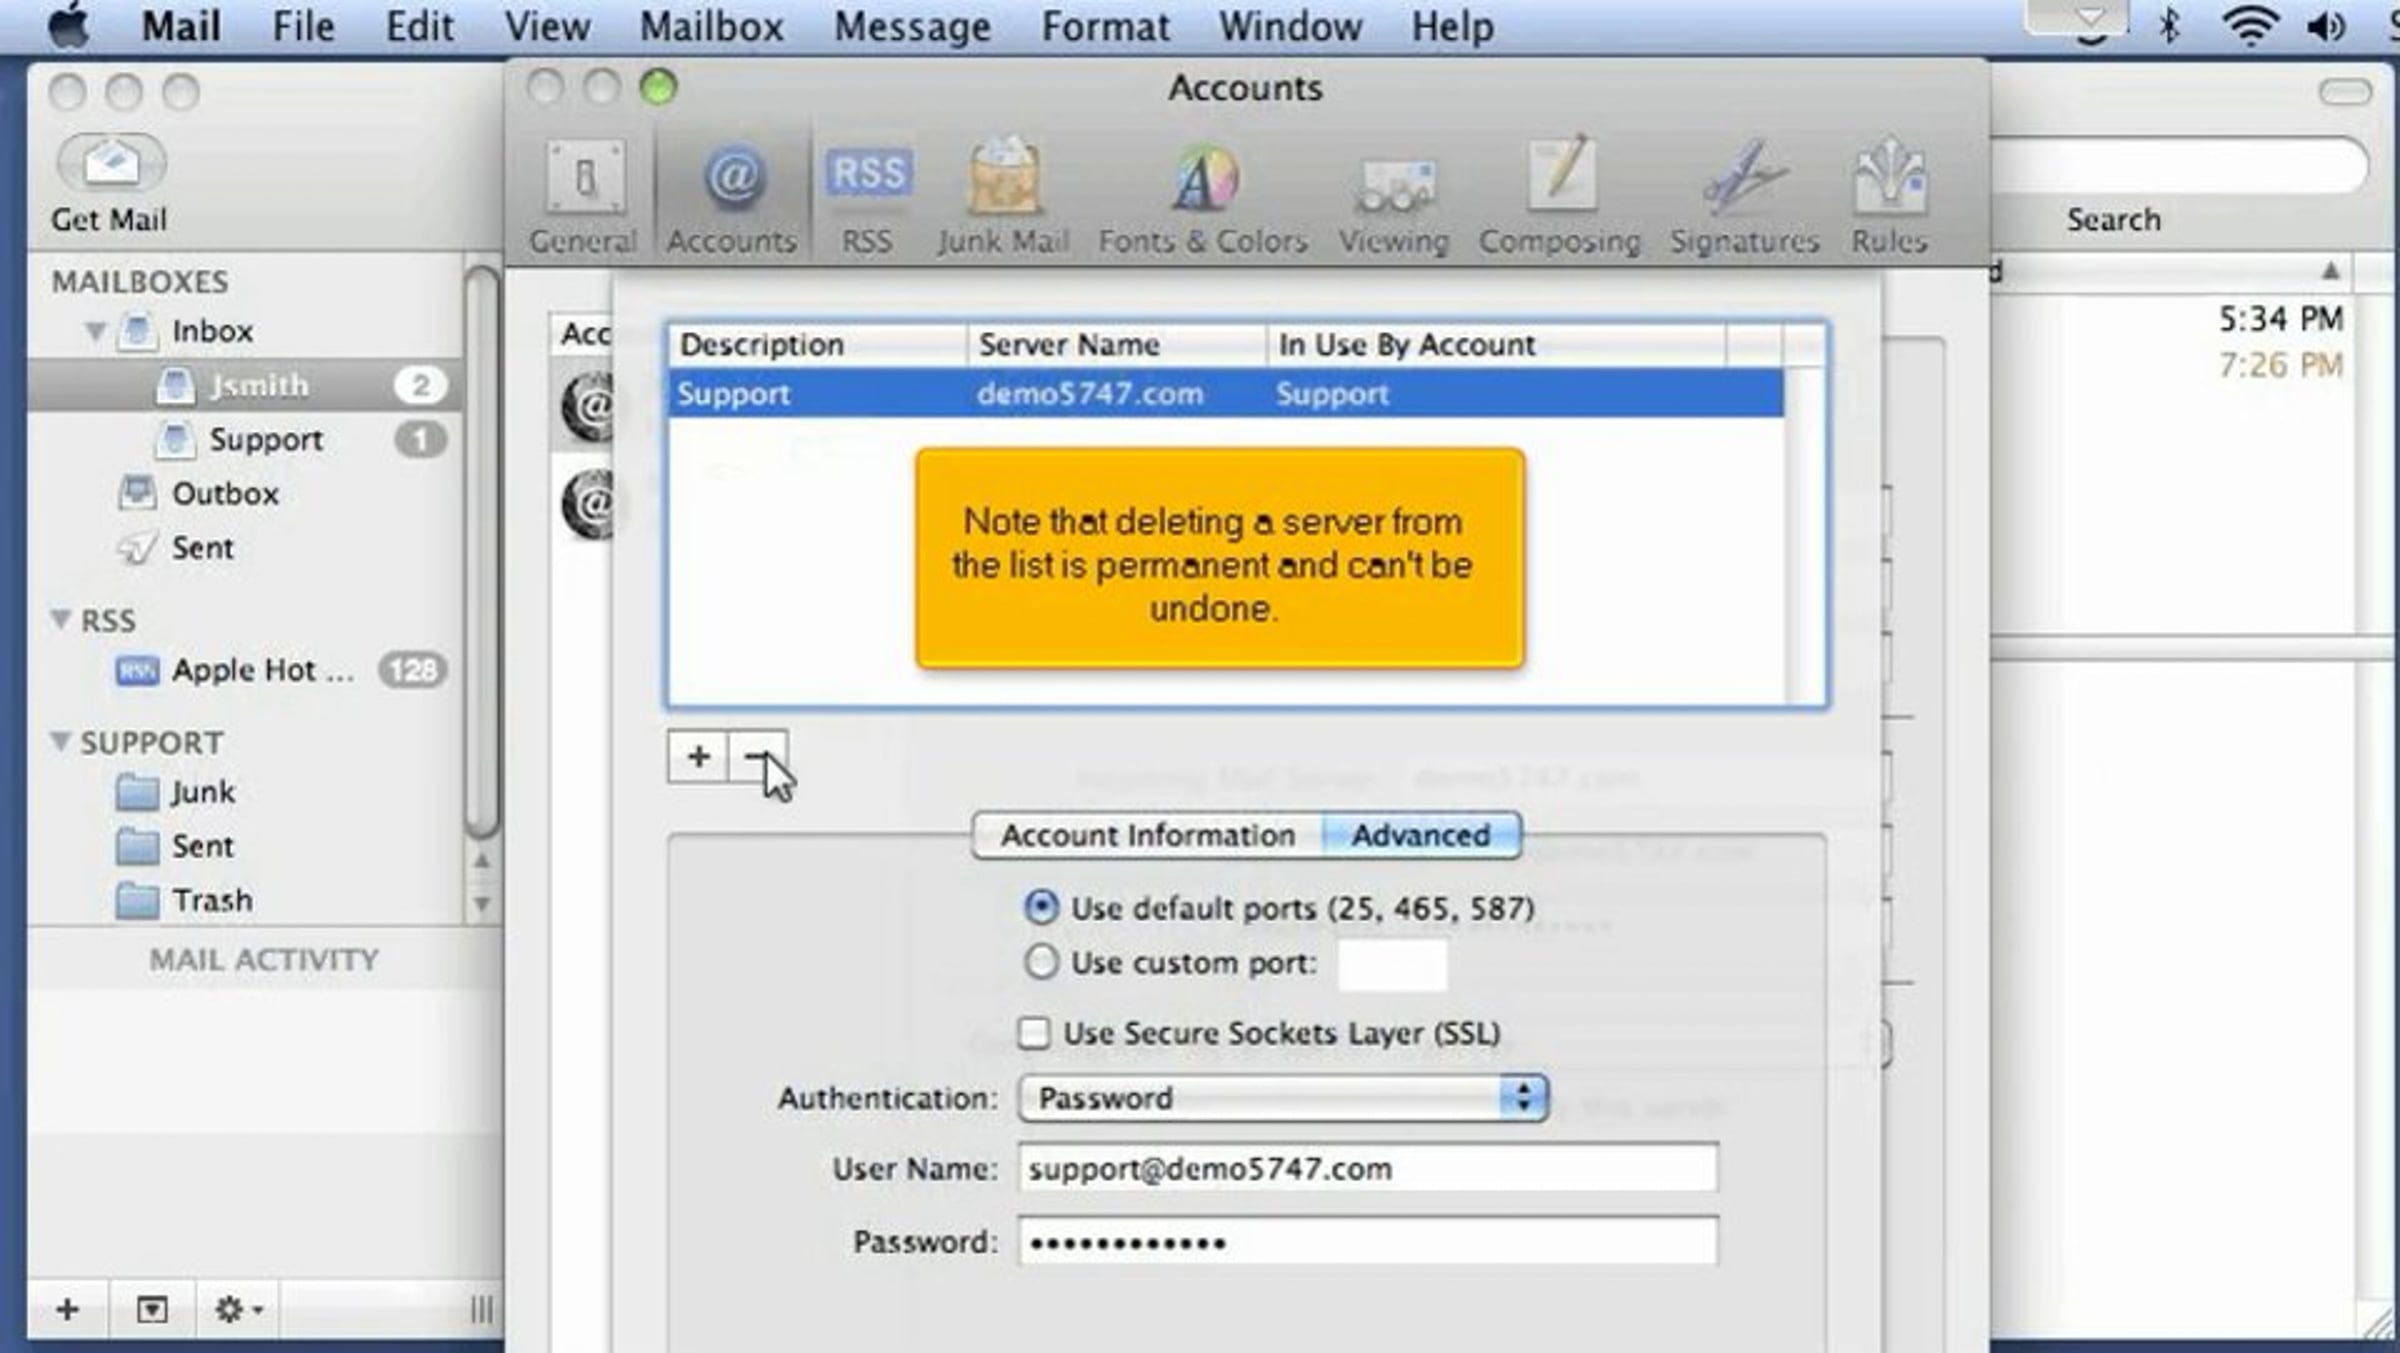
Task: Open the Authentication dropdown menu
Action: pos(1283,1098)
